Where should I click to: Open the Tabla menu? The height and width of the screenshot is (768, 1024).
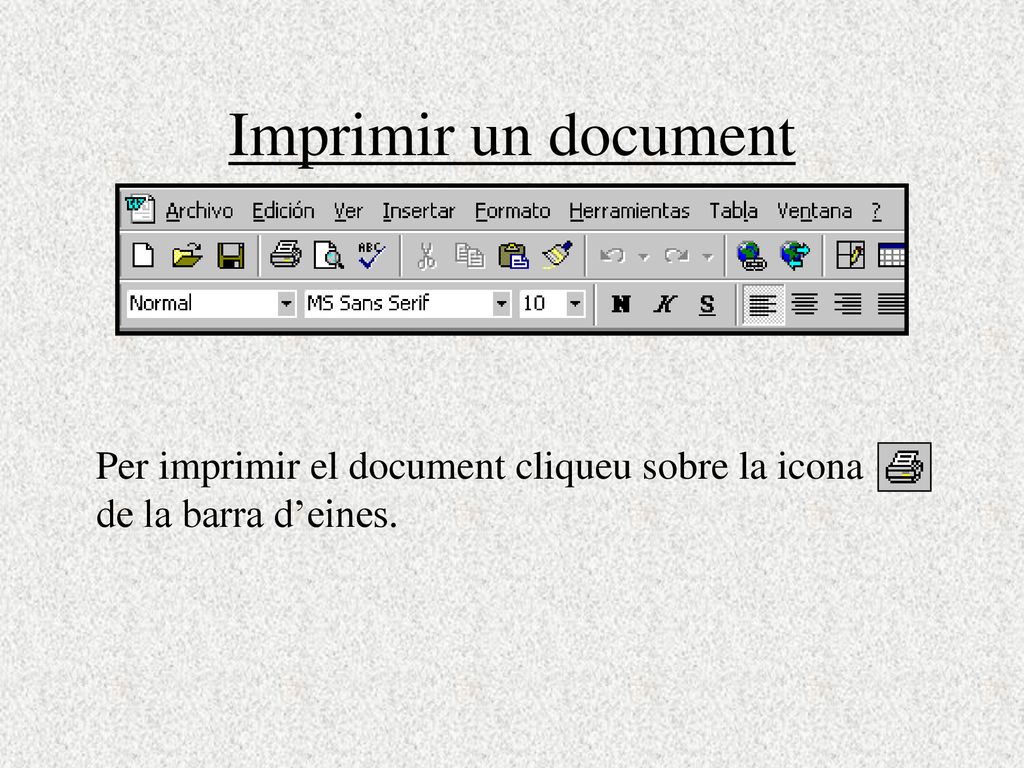coord(733,211)
